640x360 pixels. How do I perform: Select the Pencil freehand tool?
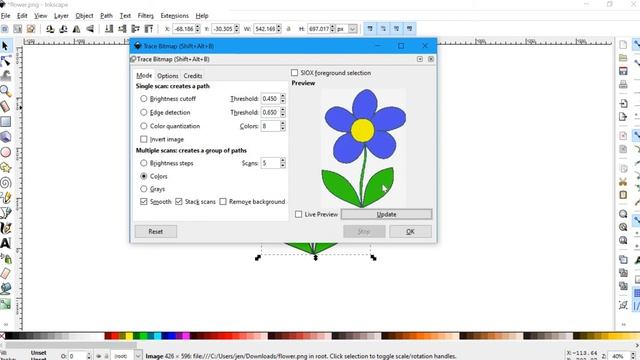(5, 198)
